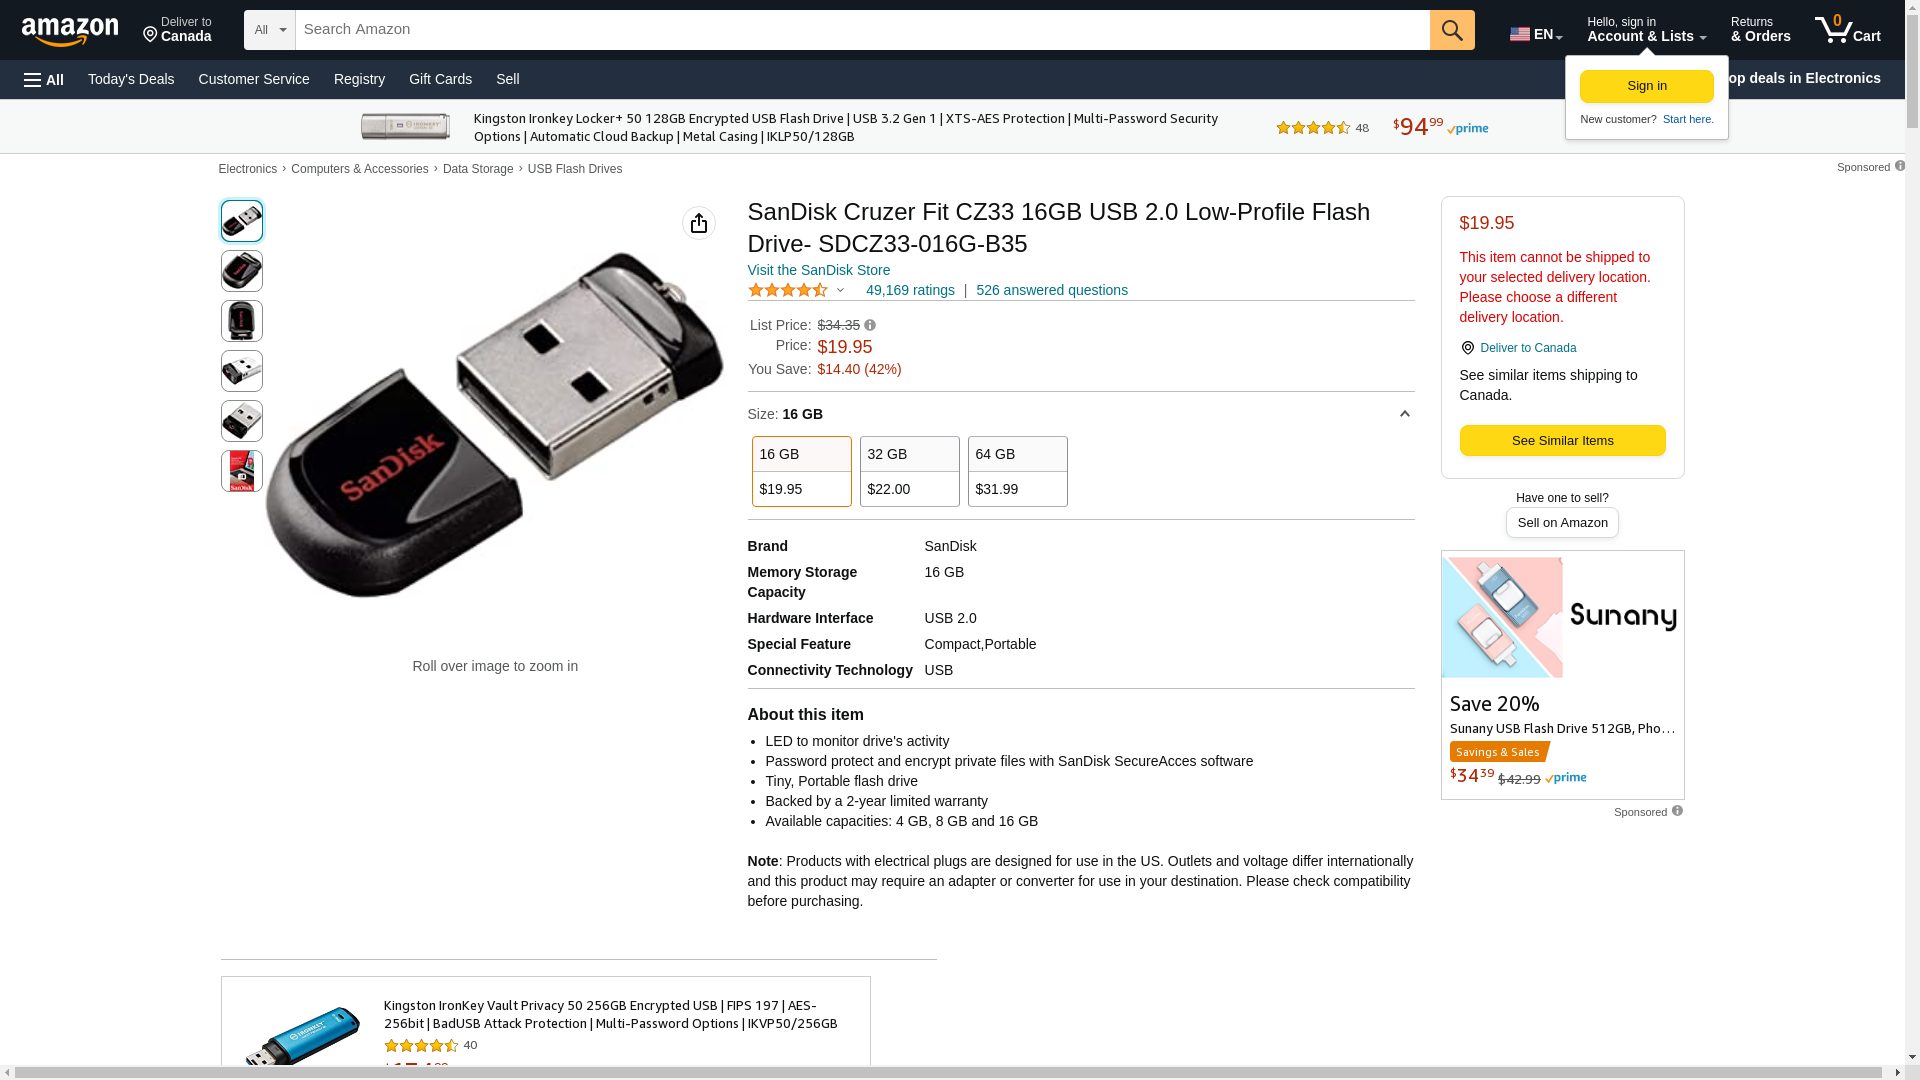Viewport: 1920px width, 1080px height.
Task: Click the language flag selector EN
Action: (1535, 34)
